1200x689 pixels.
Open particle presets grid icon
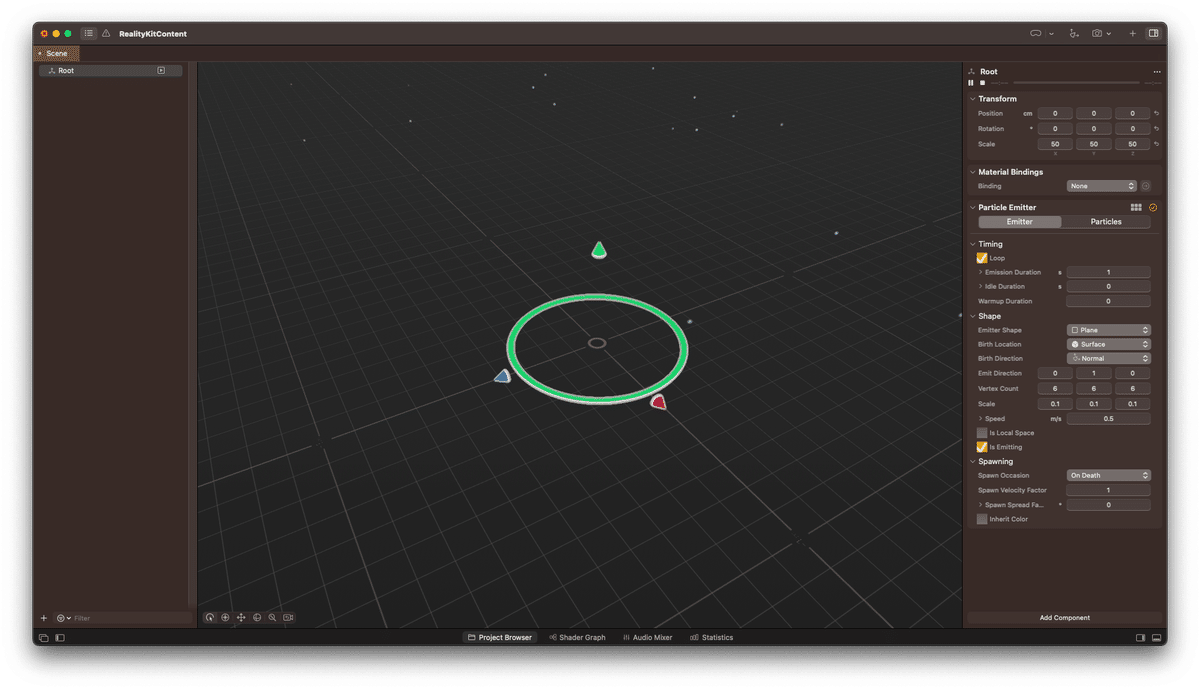pos(1136,207)
